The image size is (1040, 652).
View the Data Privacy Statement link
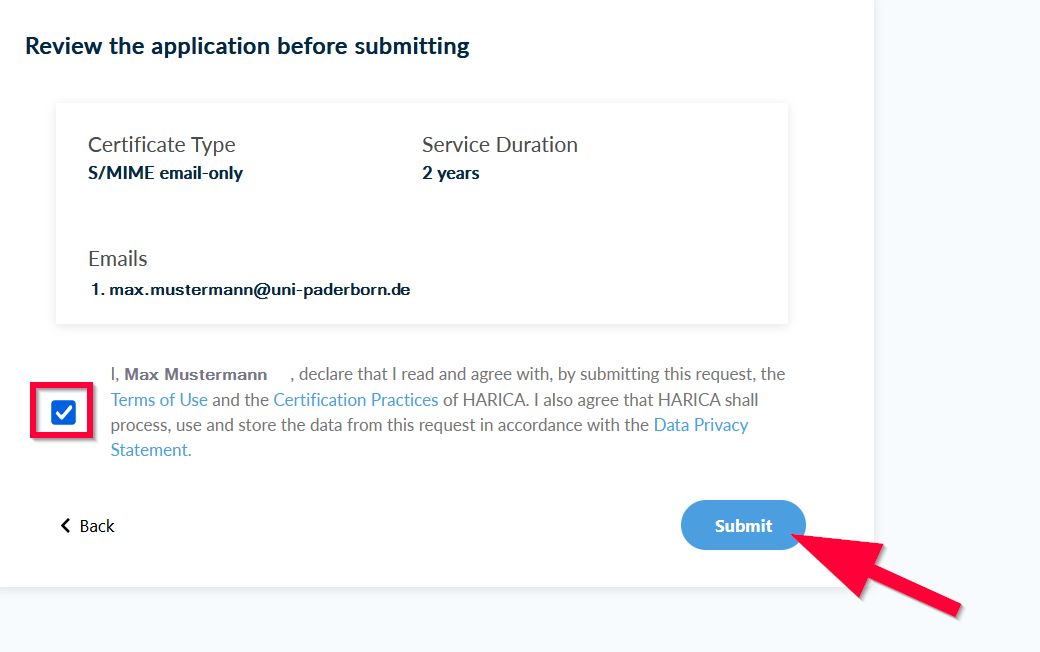(700, 425)
